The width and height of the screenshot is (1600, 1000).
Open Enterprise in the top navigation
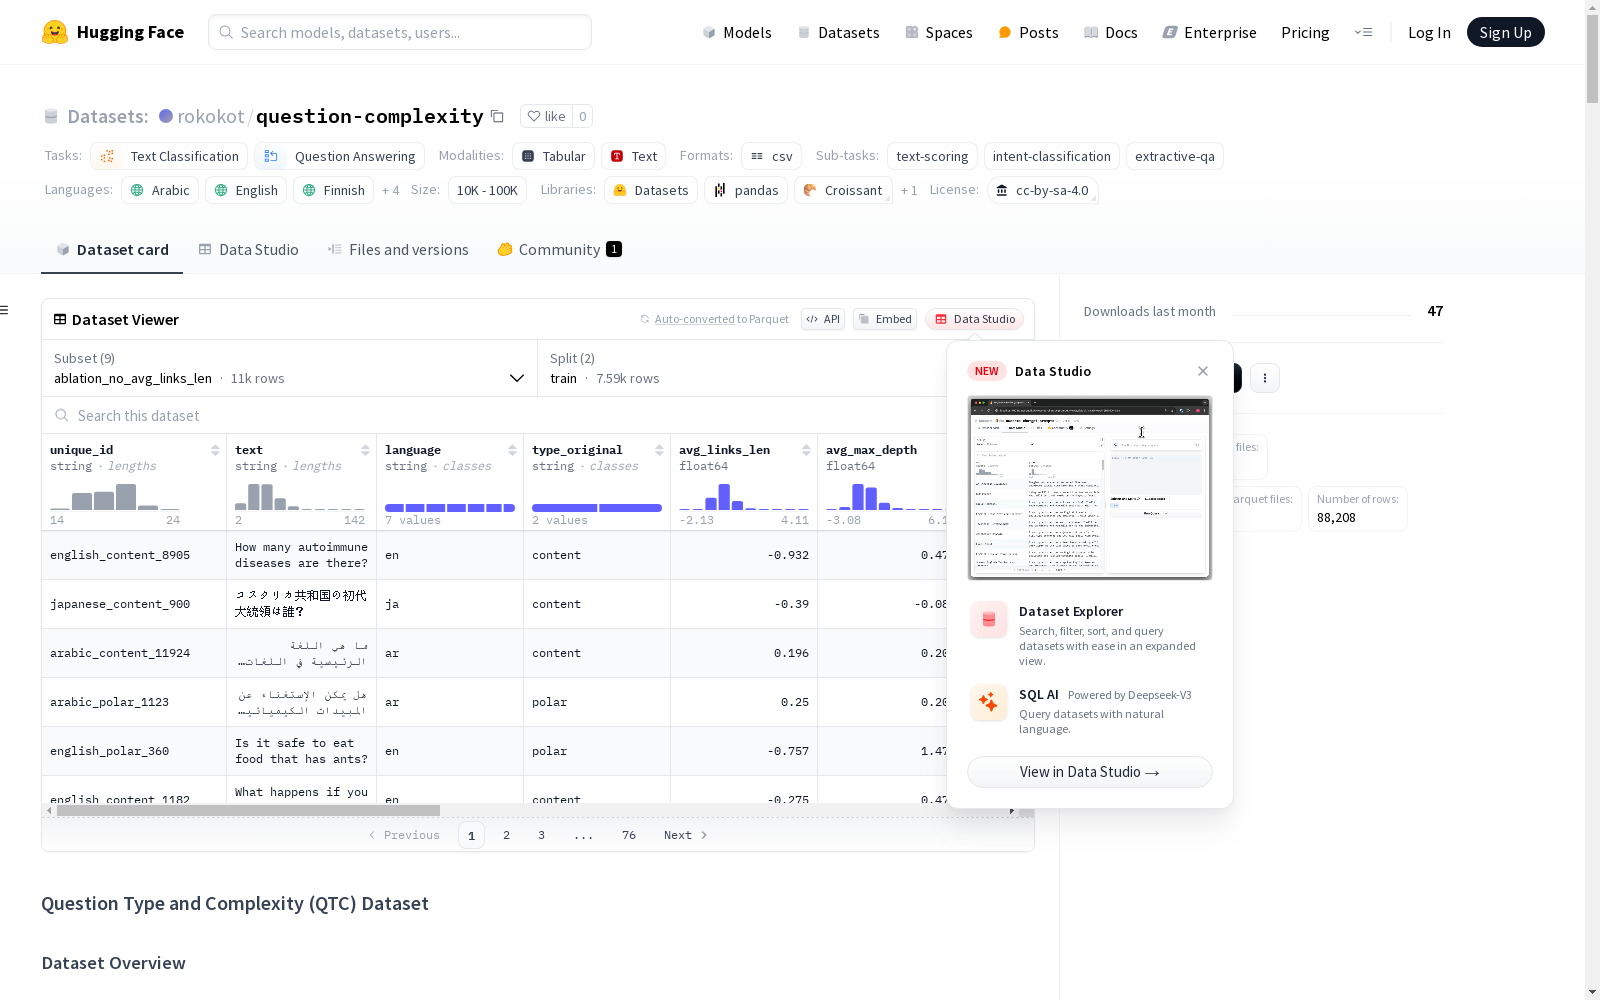point(1209,32)
